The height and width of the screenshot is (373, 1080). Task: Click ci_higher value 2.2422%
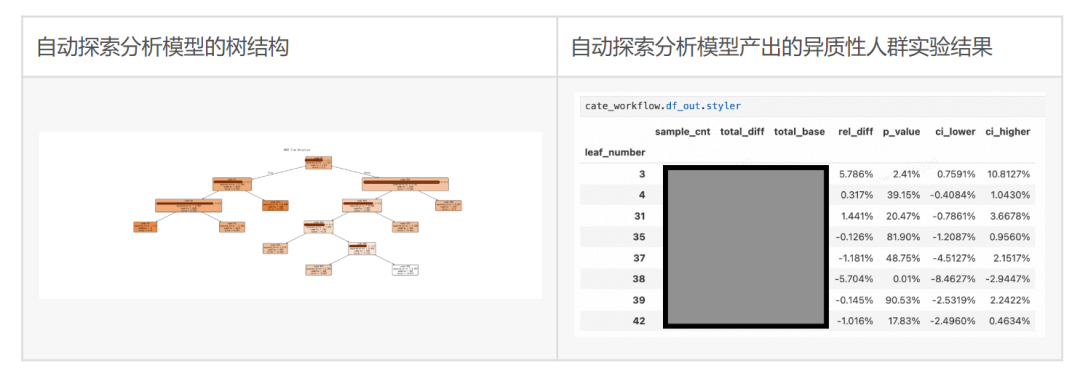(1011, 300)
